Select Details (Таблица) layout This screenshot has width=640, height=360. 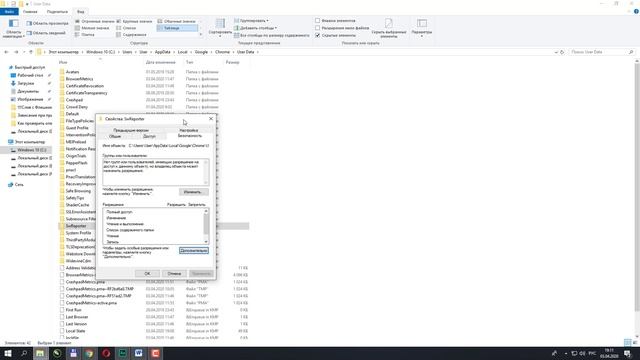click(x=177, y=28)
